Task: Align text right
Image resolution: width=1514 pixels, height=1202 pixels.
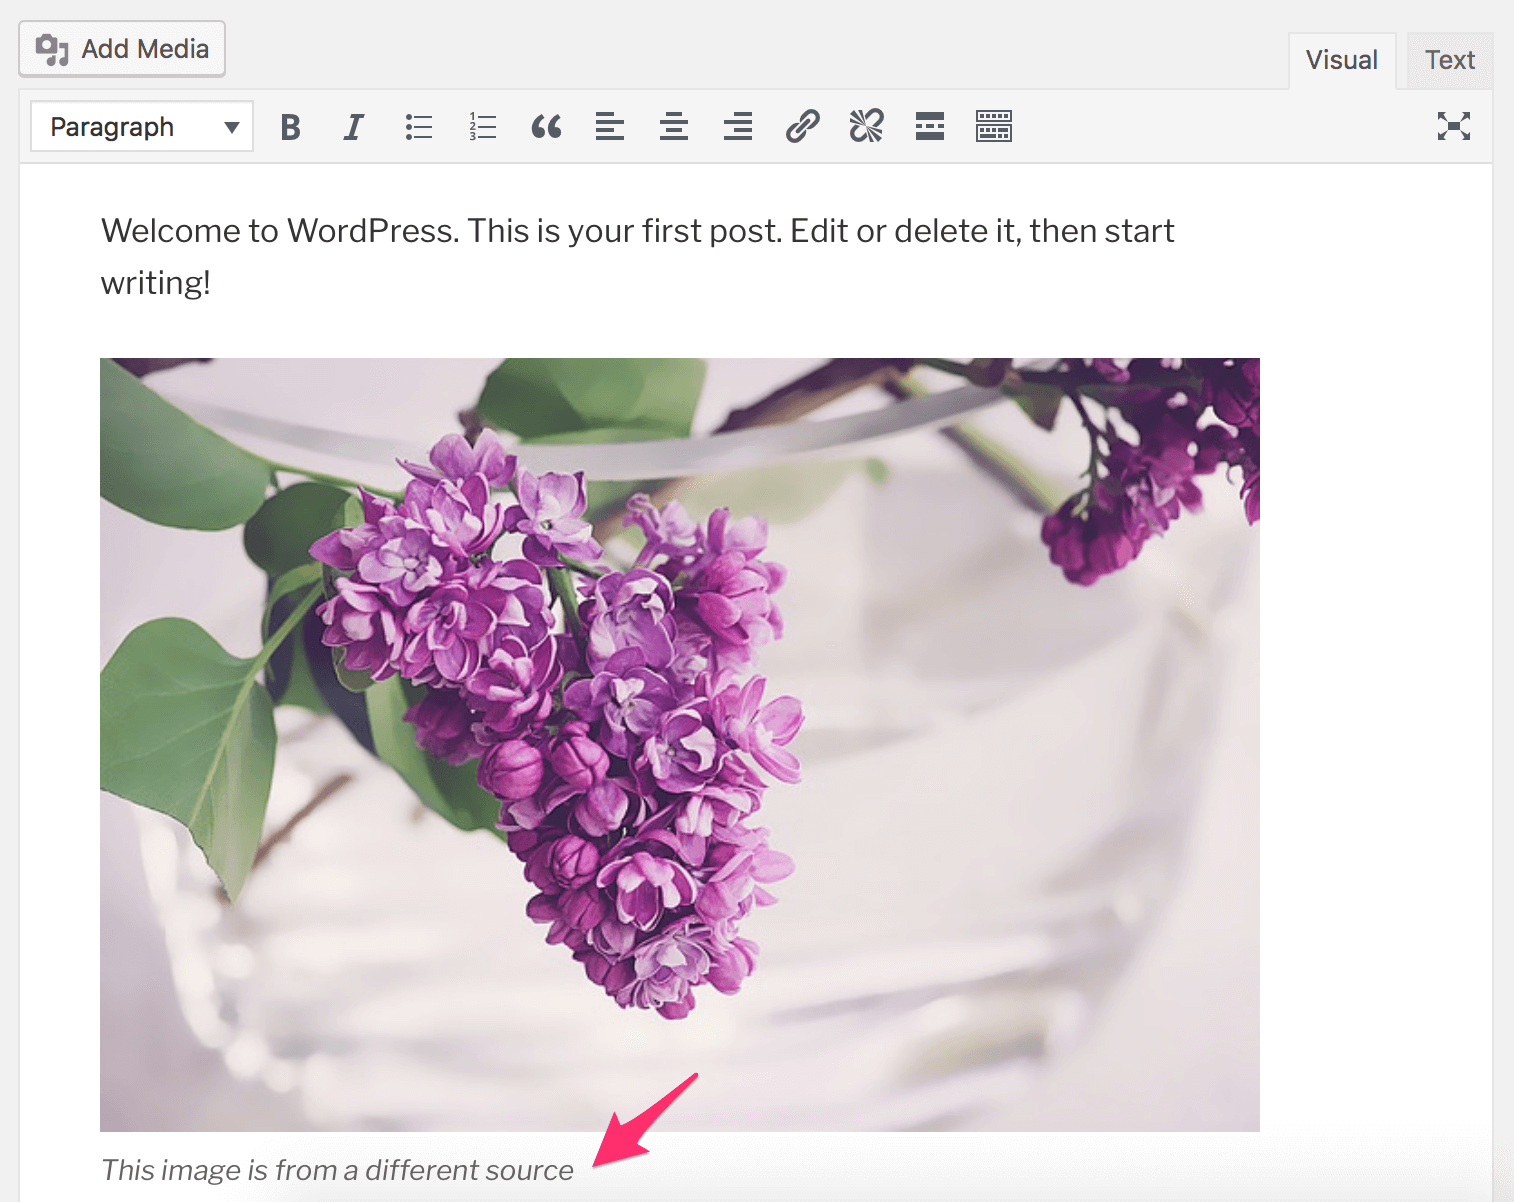Action: pos(738,127)
